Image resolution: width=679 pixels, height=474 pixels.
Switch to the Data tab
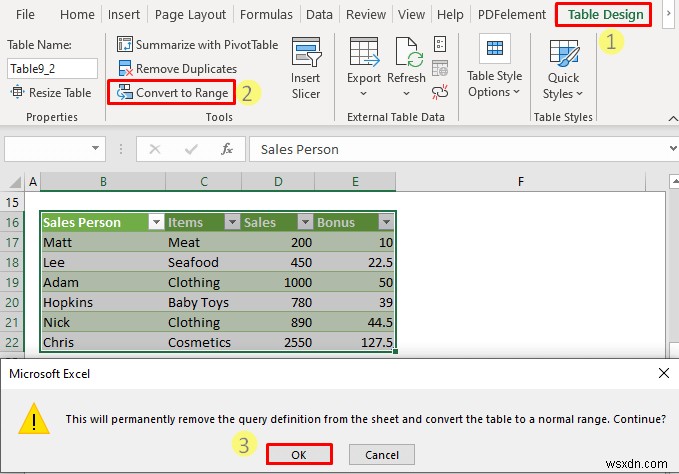[319, 14]
